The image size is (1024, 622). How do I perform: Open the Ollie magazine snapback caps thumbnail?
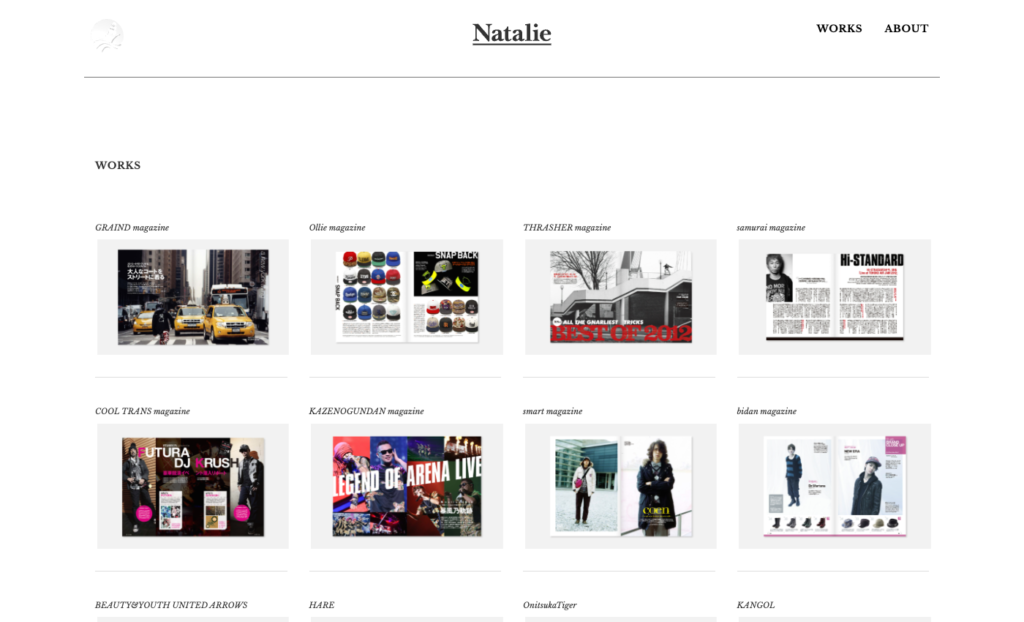[x=407, y=297]
